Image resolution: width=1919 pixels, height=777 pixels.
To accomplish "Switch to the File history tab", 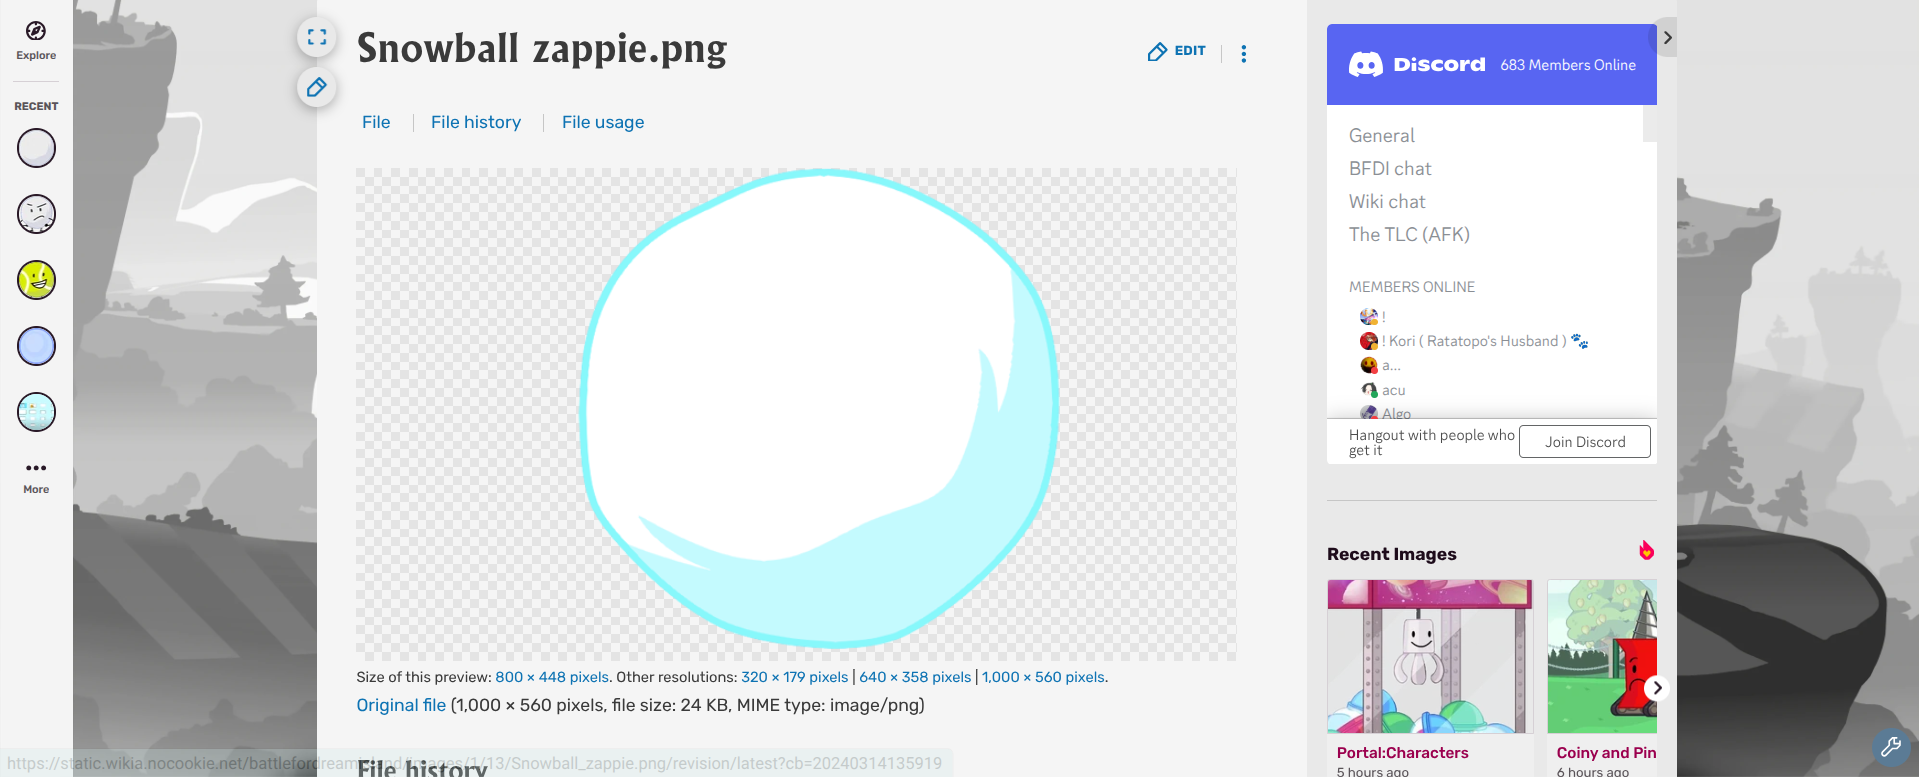I will (x=476, y=122).
